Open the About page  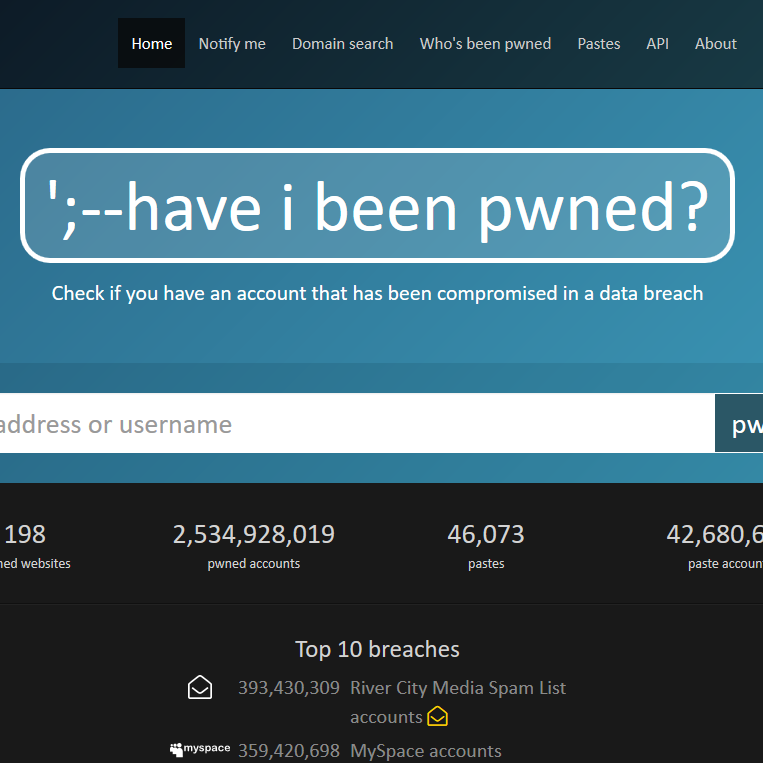pyautogui.click(x=715, y=44)
